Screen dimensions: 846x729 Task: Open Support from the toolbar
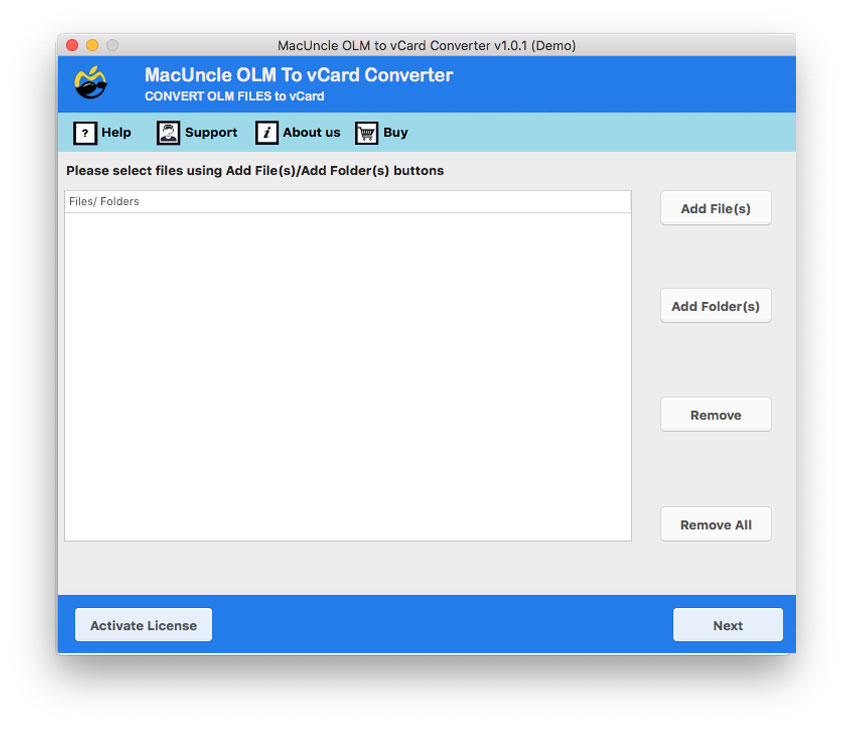click(208, 132)
